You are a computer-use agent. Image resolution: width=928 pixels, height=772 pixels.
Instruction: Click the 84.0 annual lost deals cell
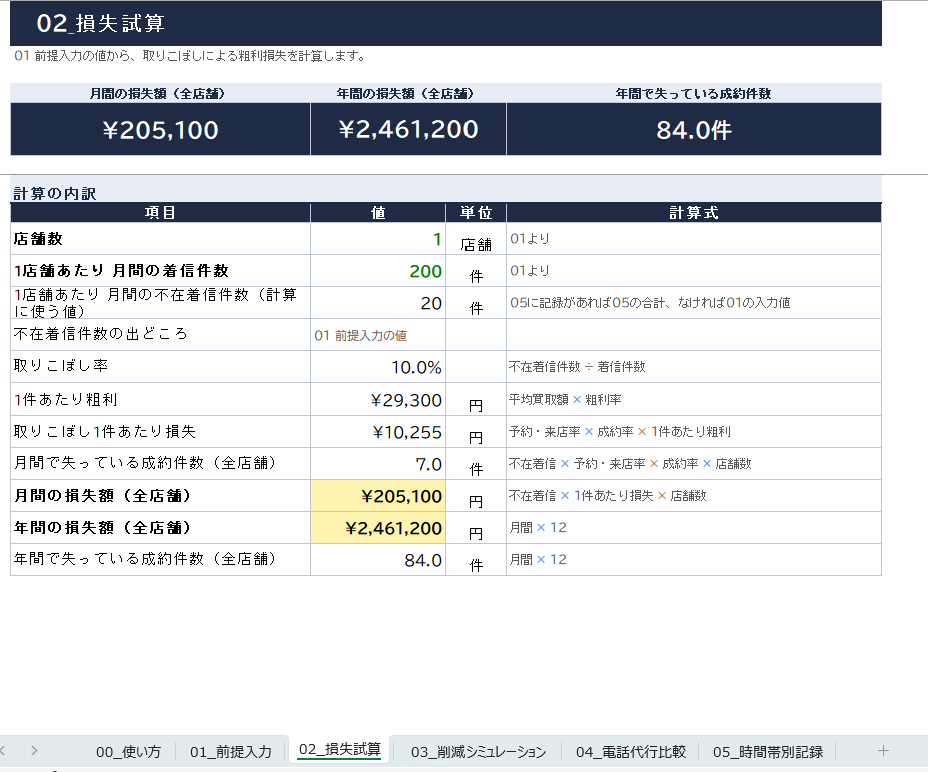click(378, 559)
